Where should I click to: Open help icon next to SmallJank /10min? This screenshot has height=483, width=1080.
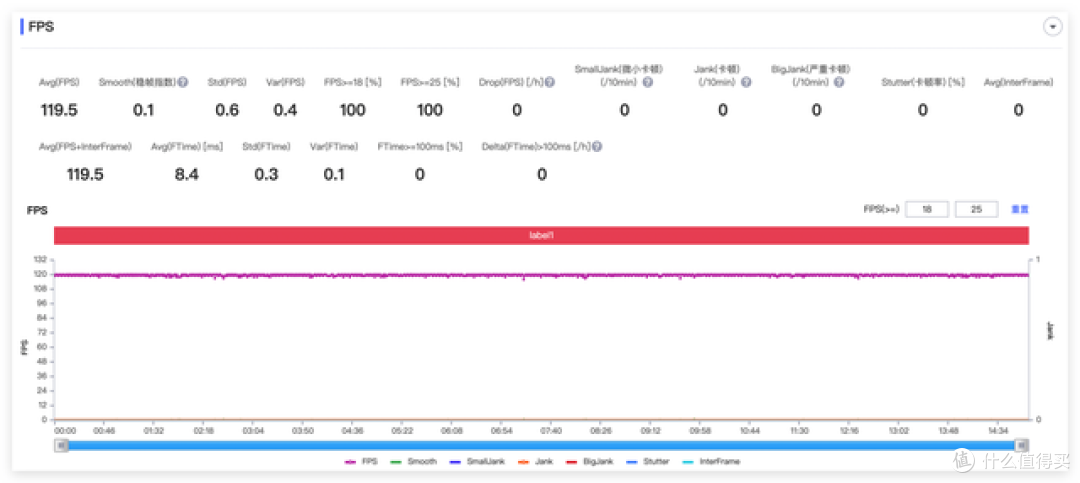[647, 82]
